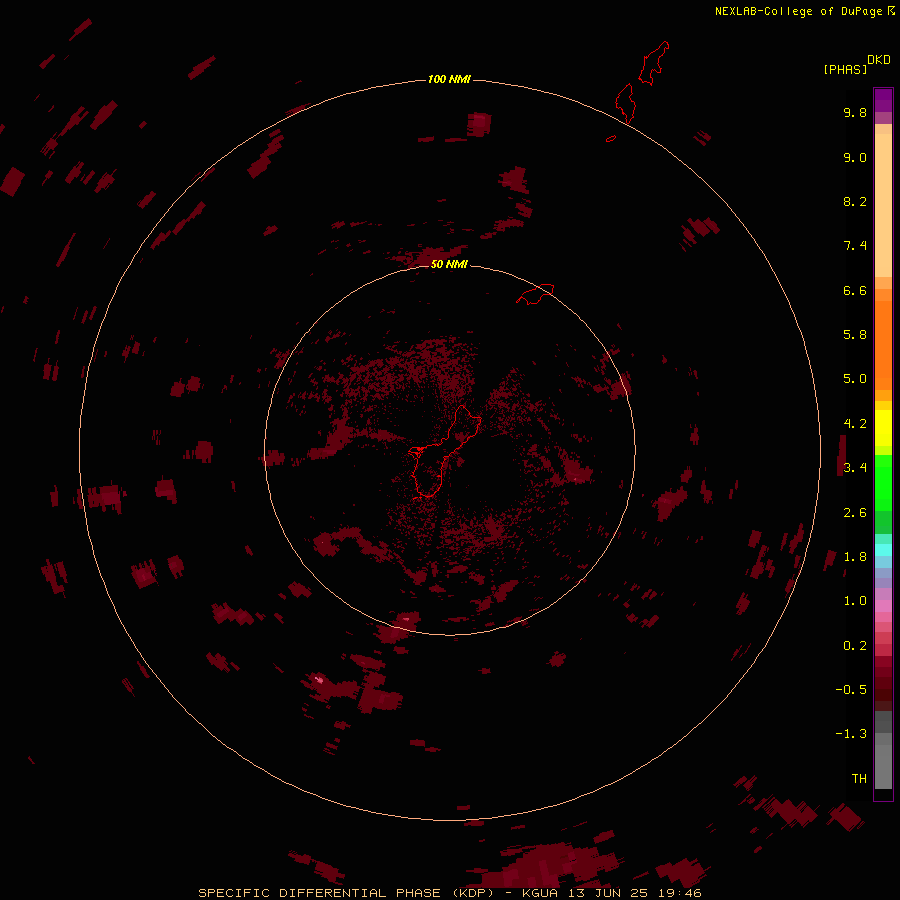Pick the gray legend band near TH
900x900 pixels.
(883, 766)
